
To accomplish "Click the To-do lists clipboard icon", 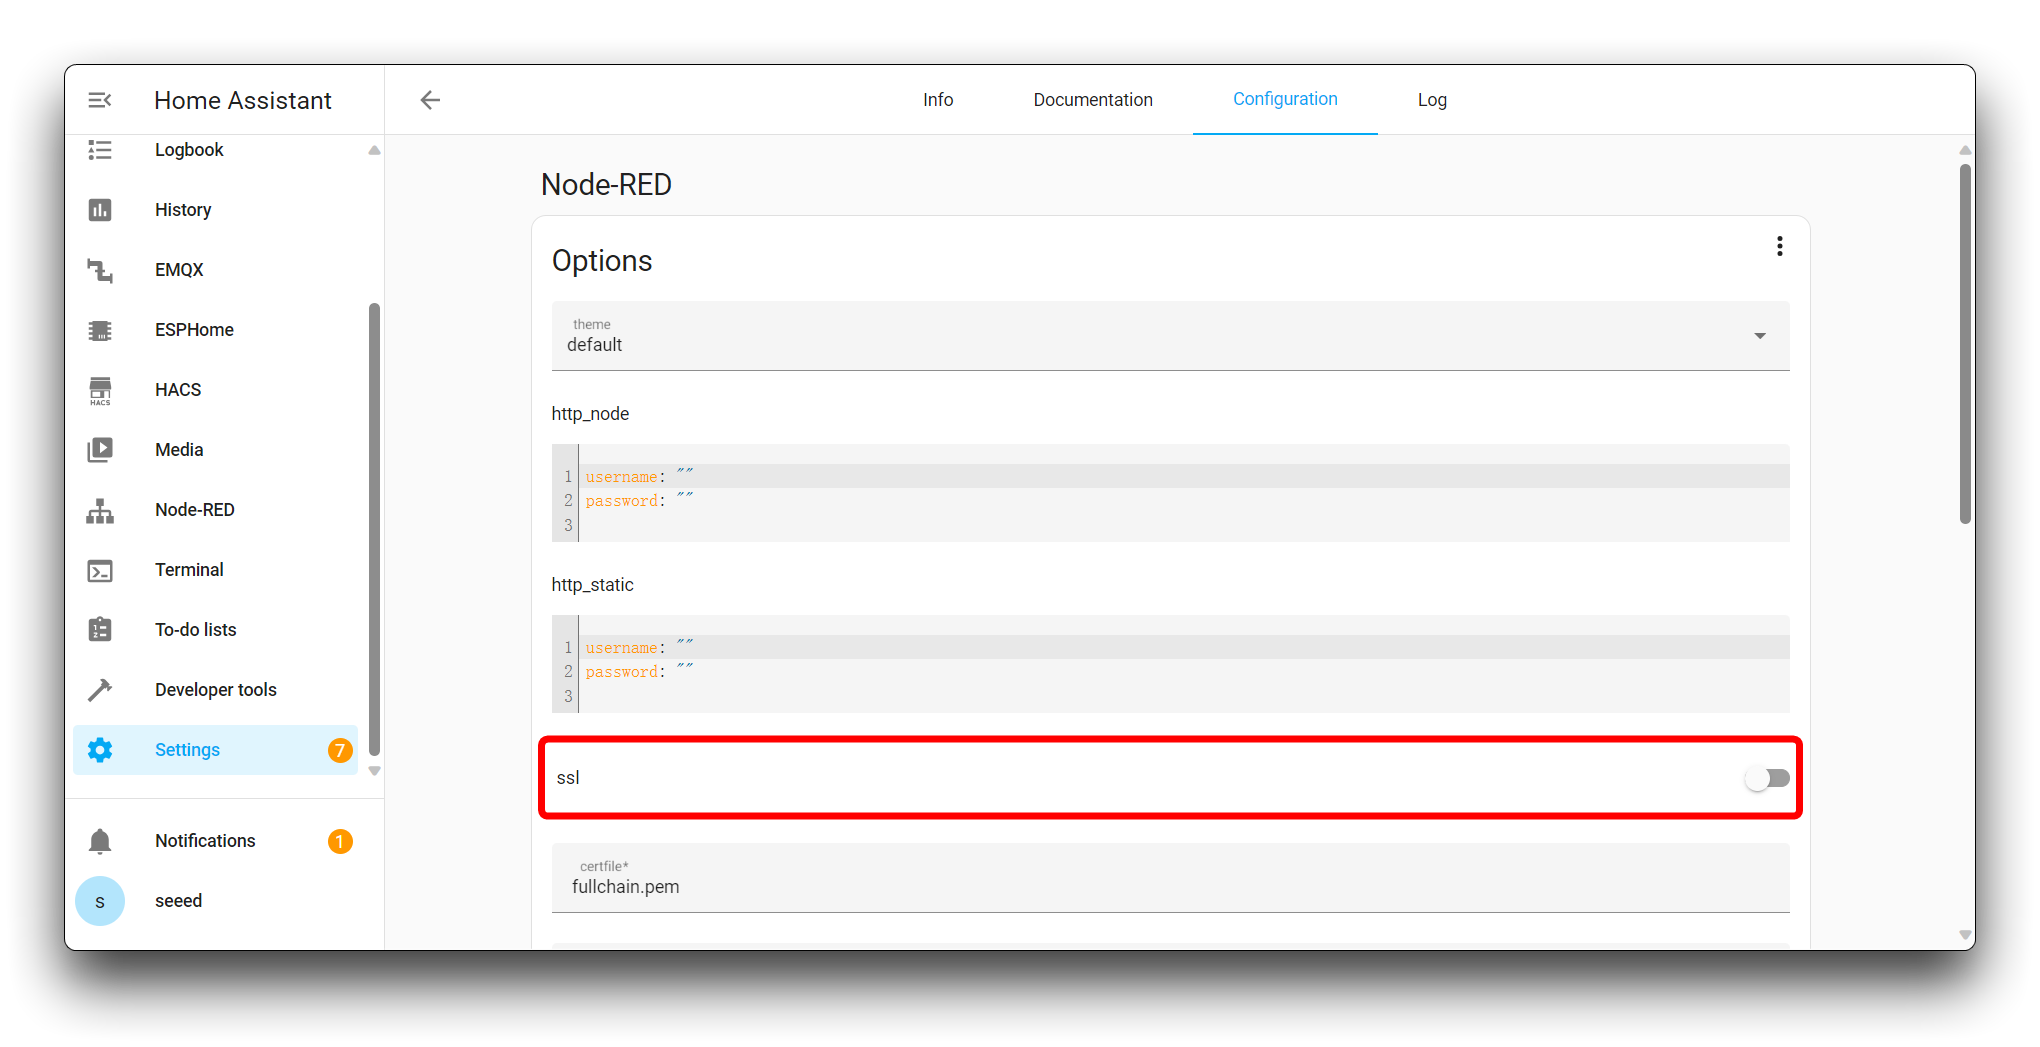I will coord(100,630).
